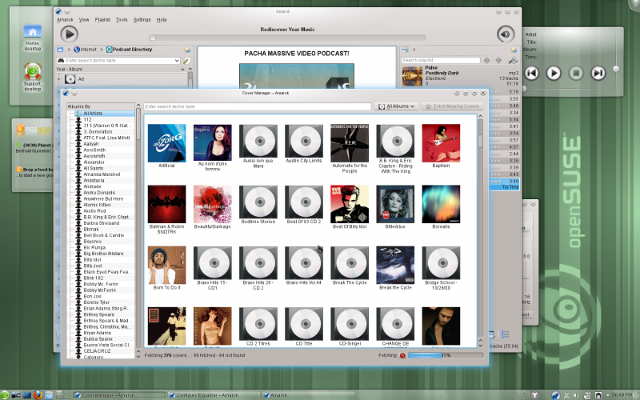Click the volume speaker icon in Amarok
This screenshot has width=640, height=400.
pyautogui.click(x=505, y=34)
